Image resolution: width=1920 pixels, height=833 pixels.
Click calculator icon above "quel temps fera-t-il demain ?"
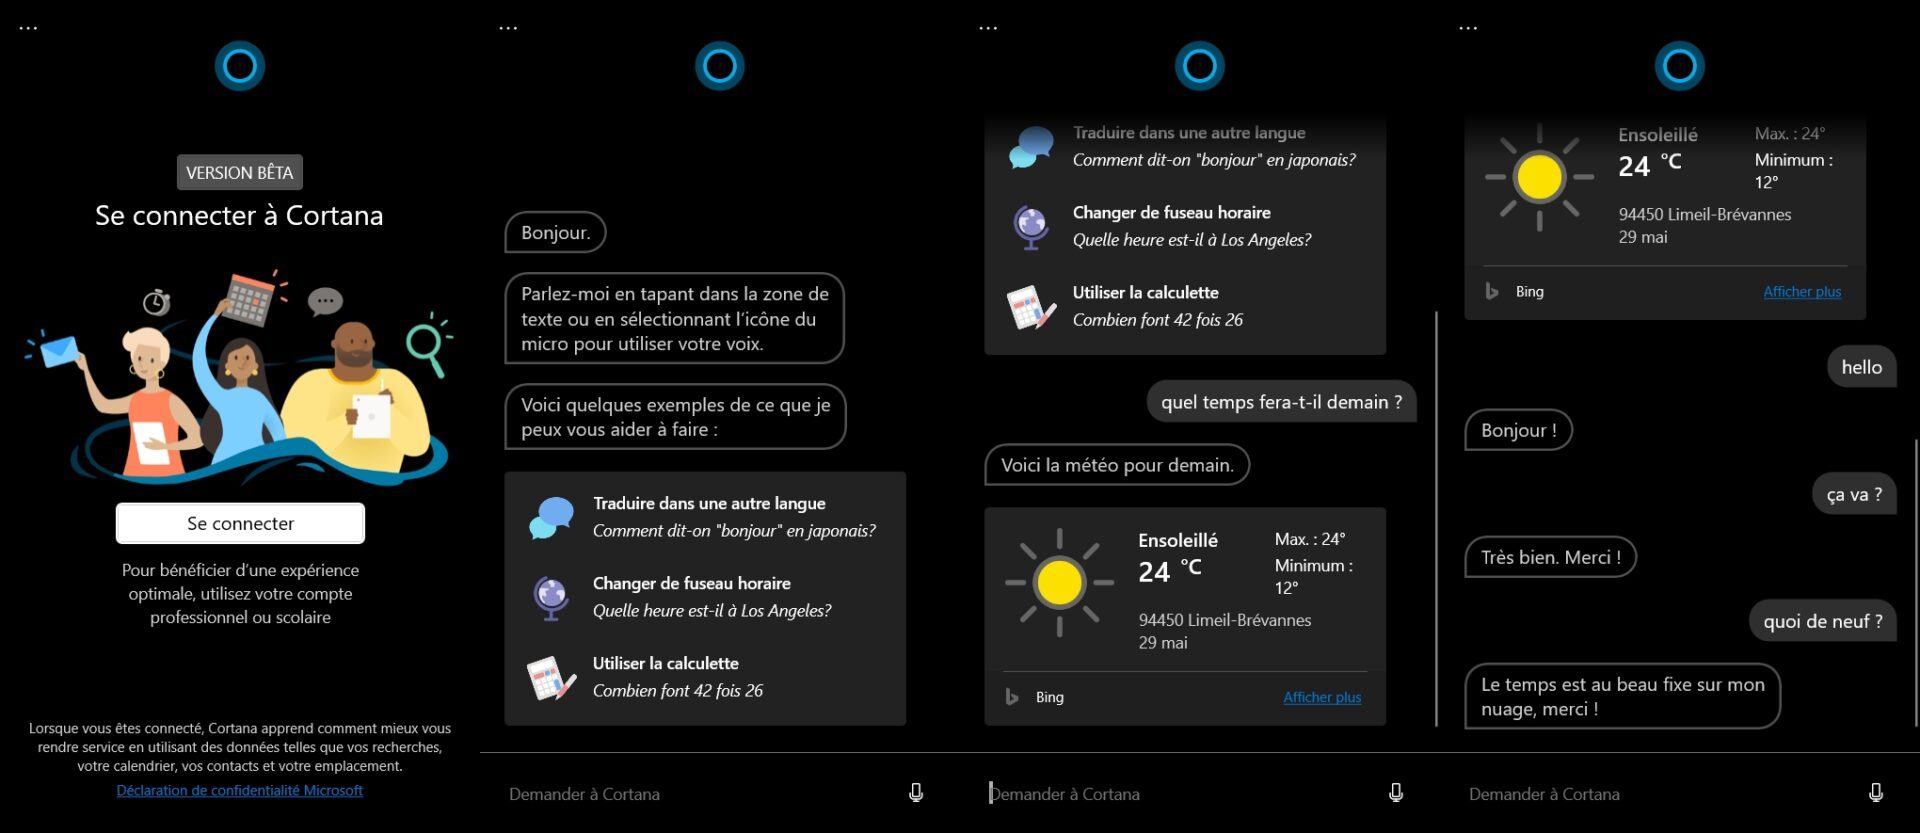(x=1030, y=307)
